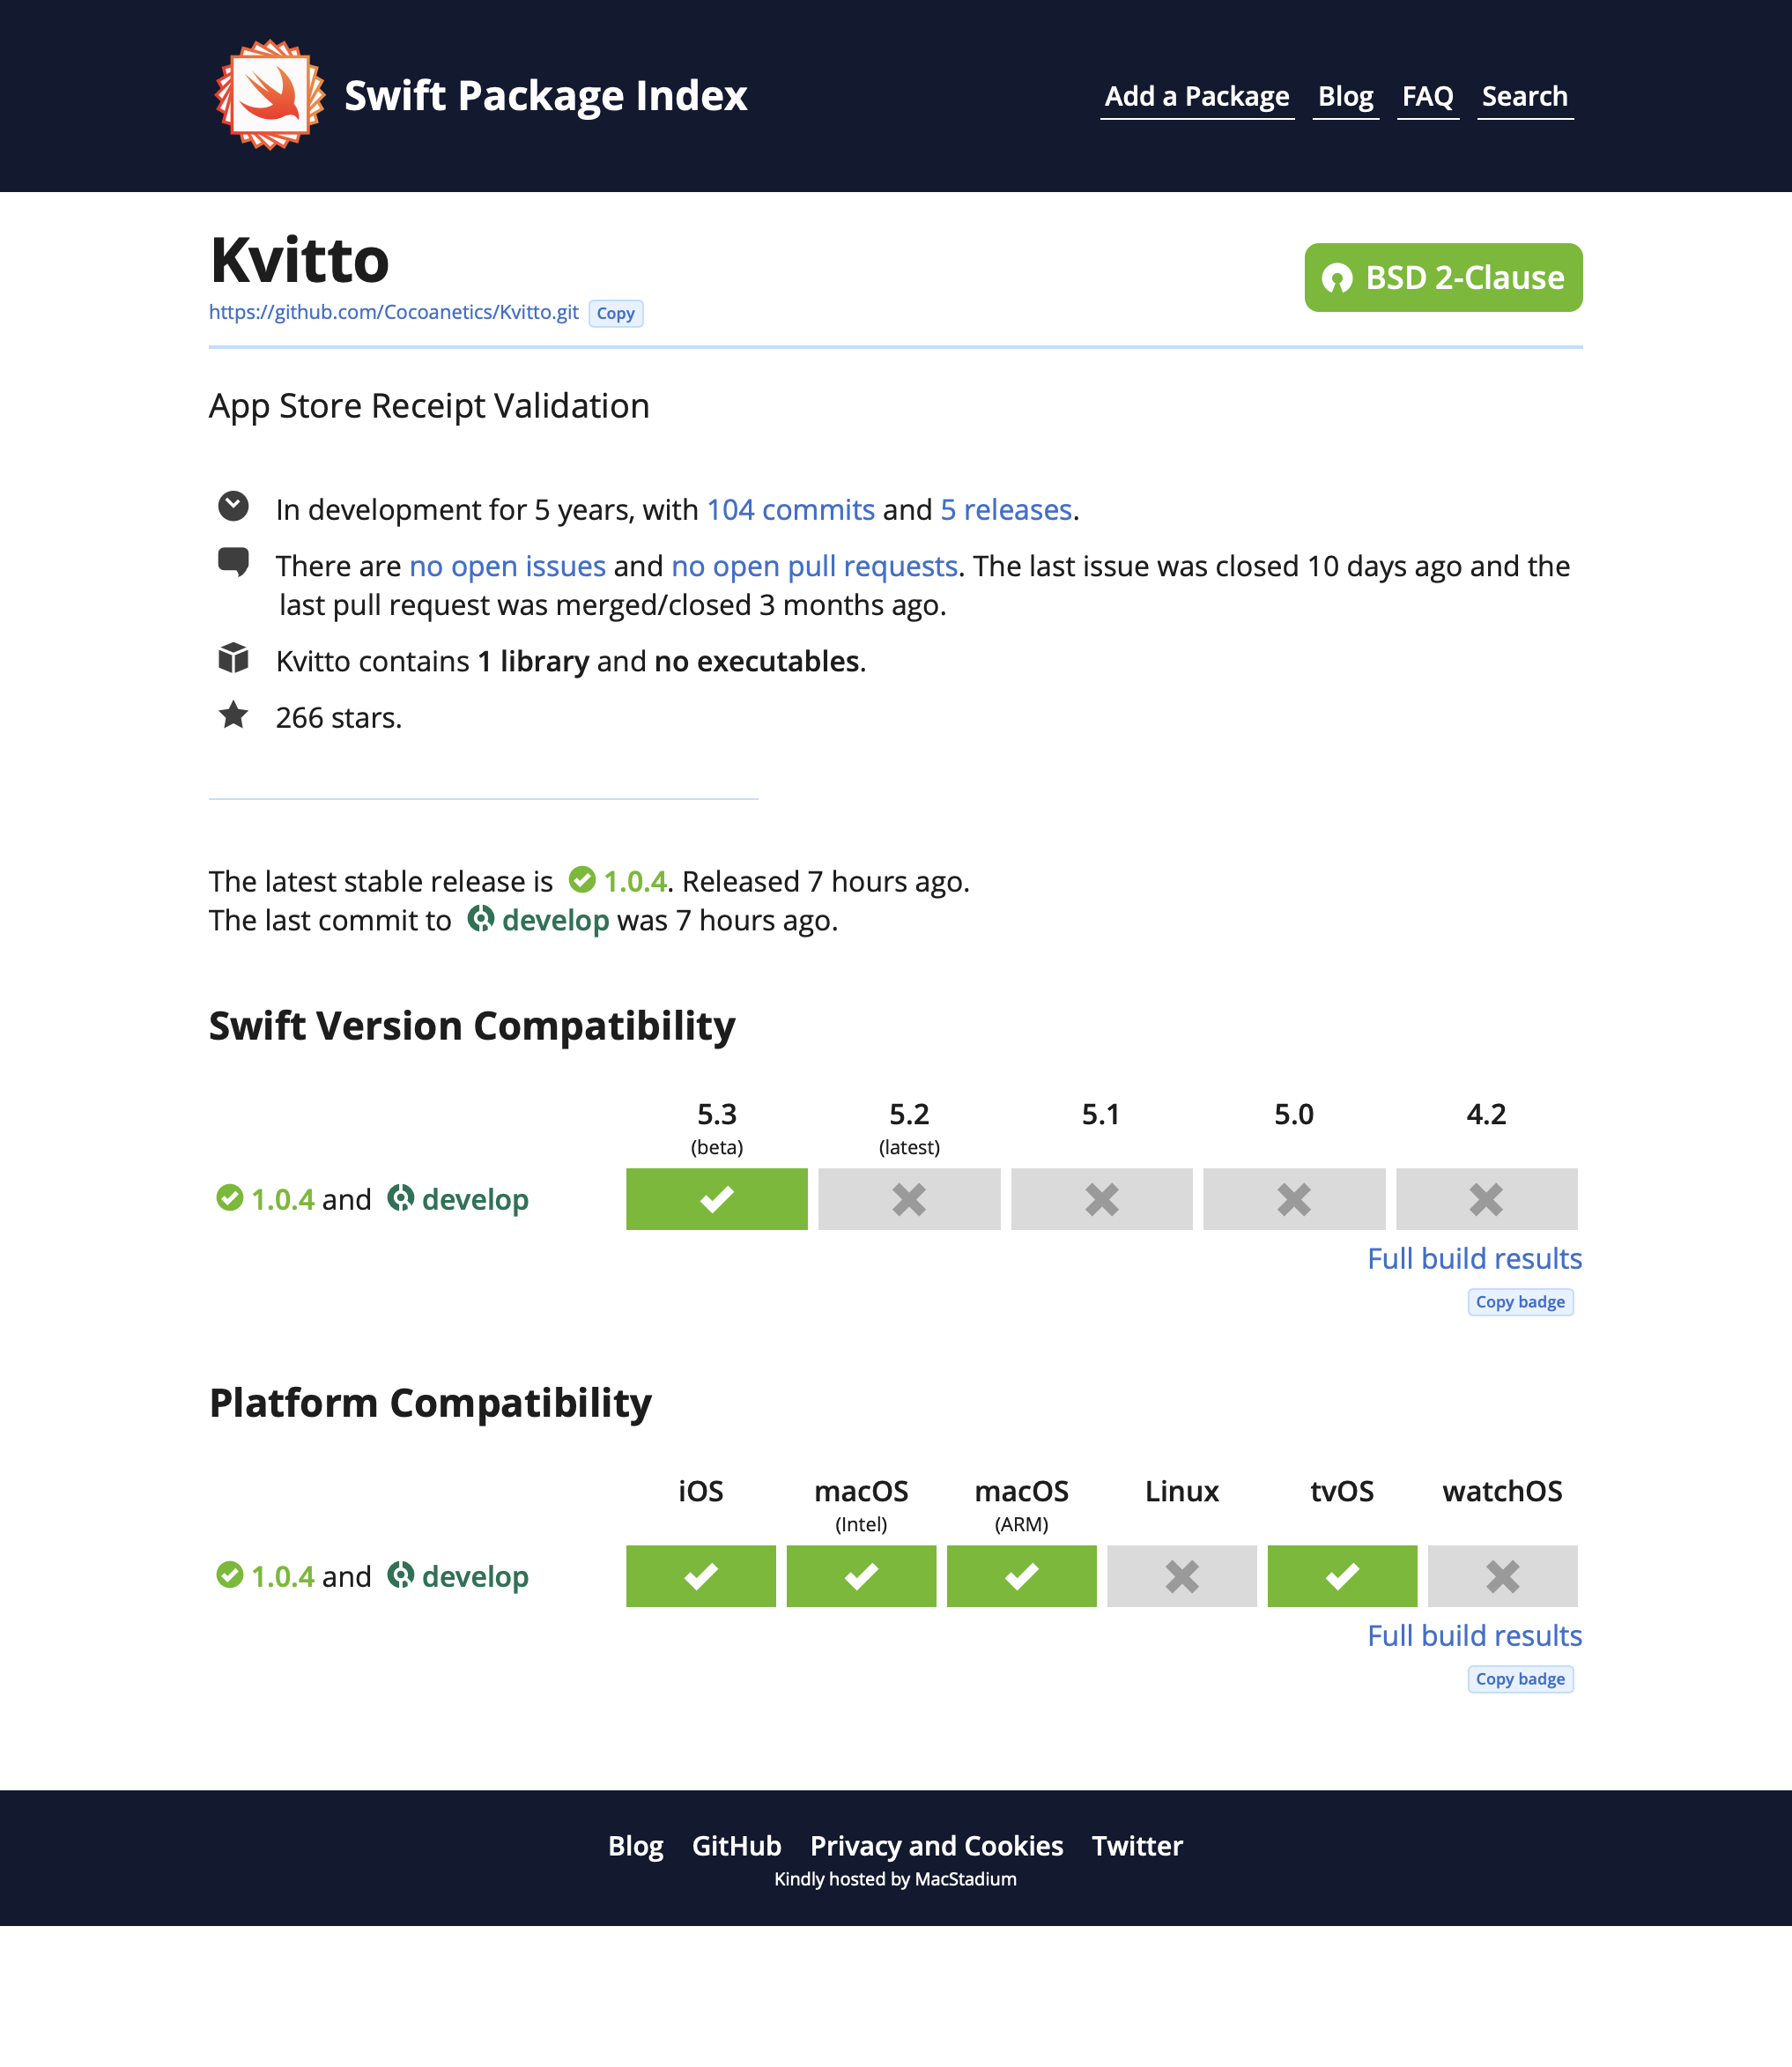This screenshot has height=2067, width=1792.
Task: Open Search in the header
Action: (x=1524, y=96)
